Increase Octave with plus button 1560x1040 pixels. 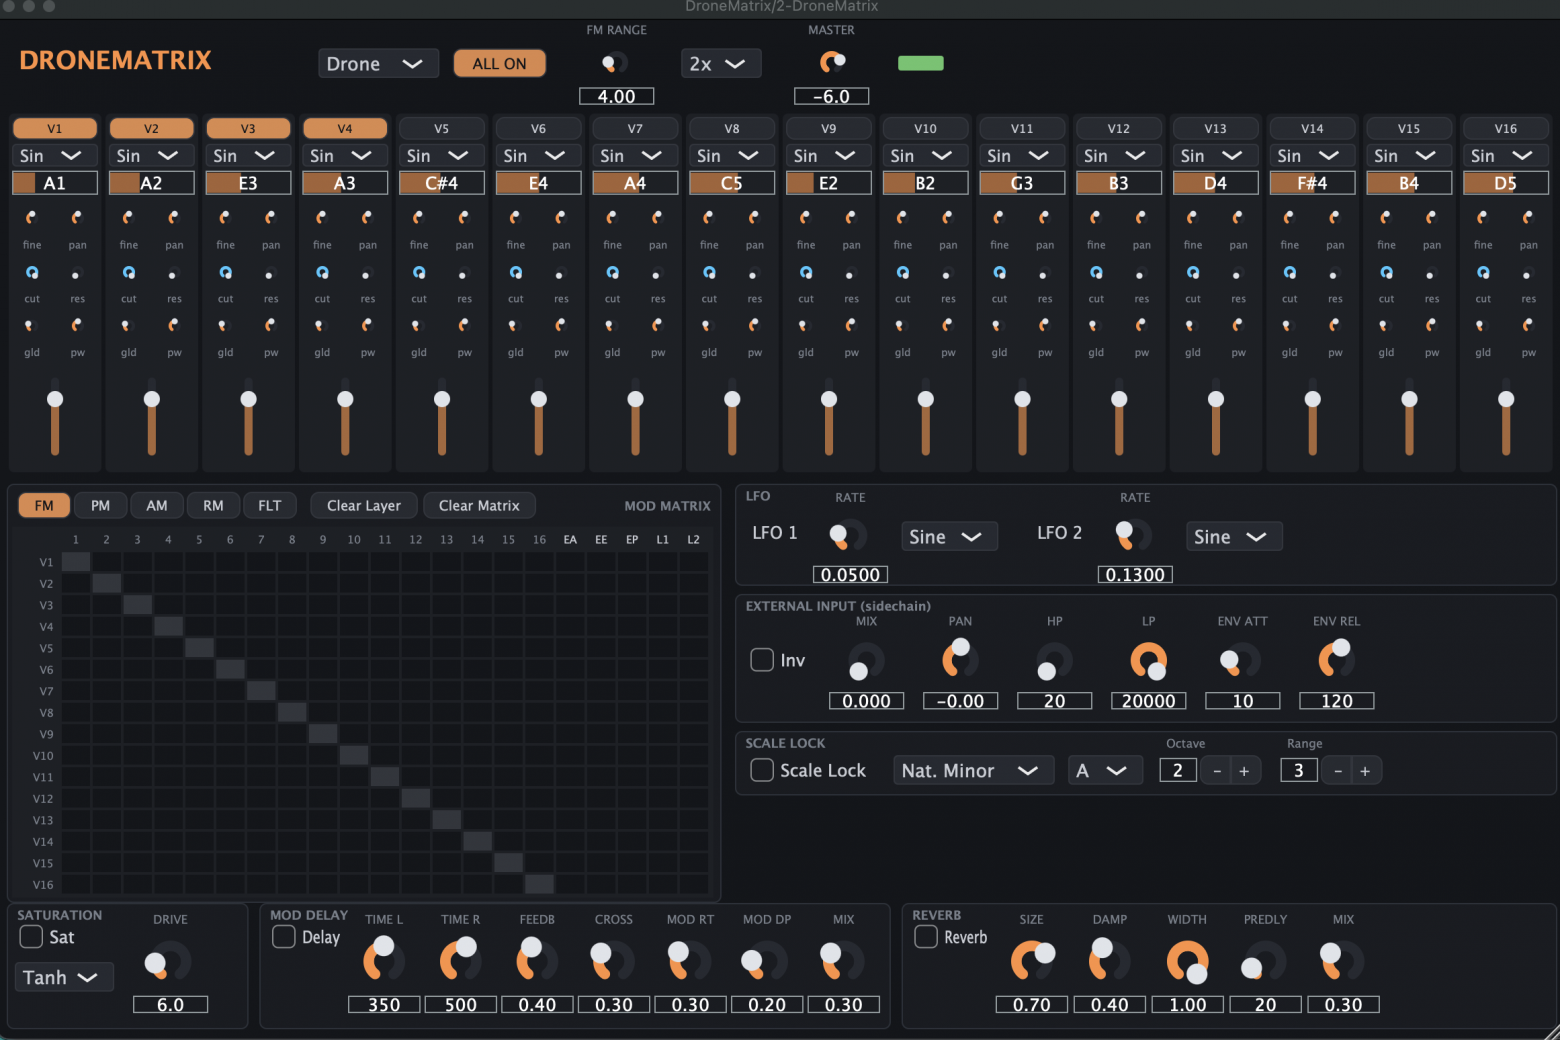point(1245,771)
